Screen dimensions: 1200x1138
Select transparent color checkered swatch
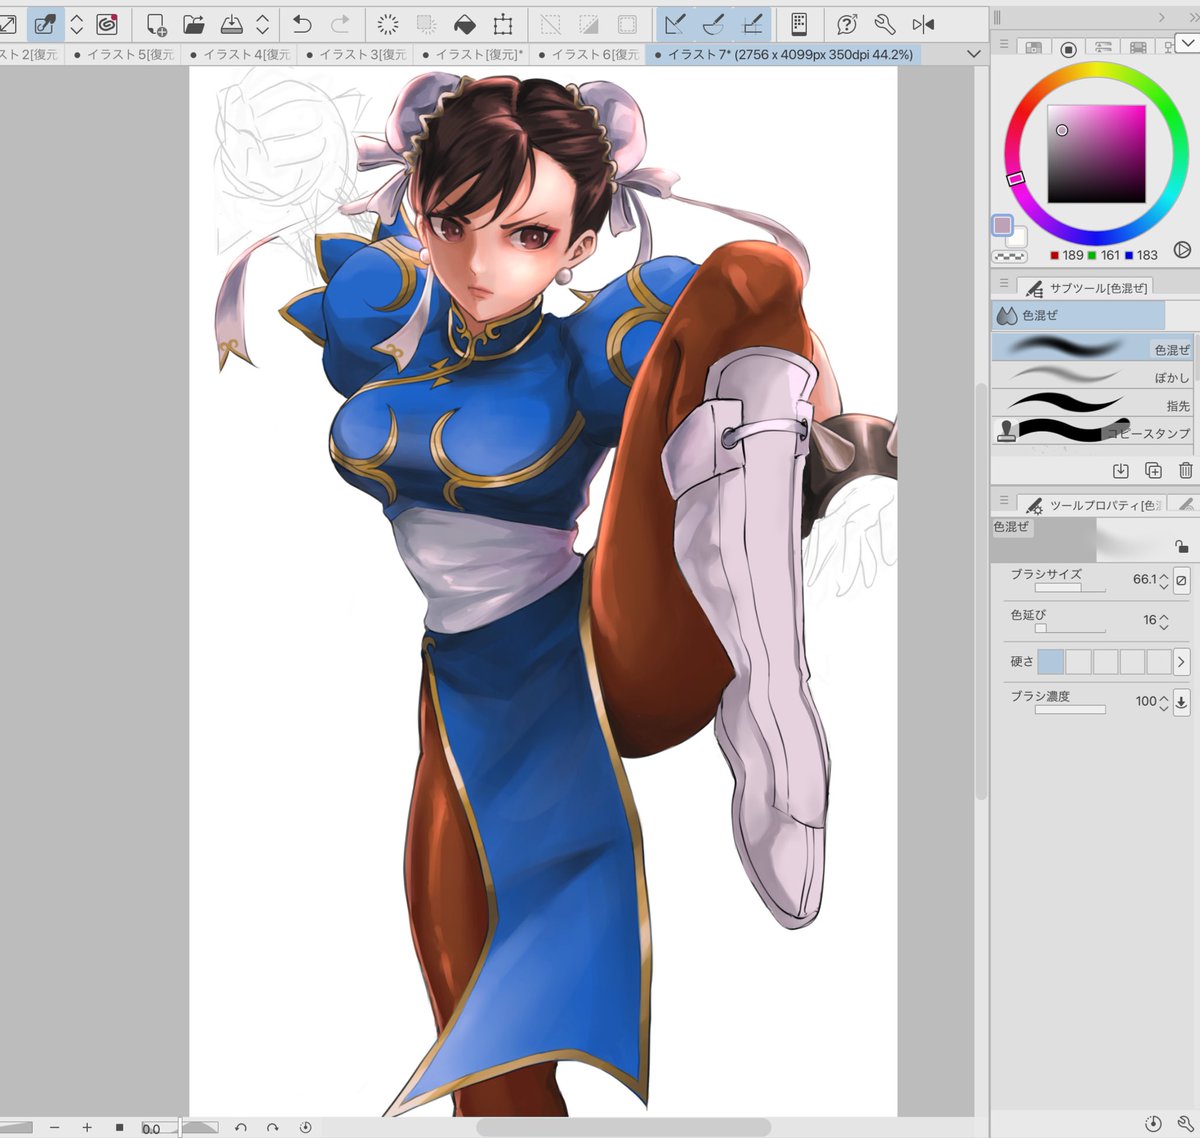coord(1009,256)
